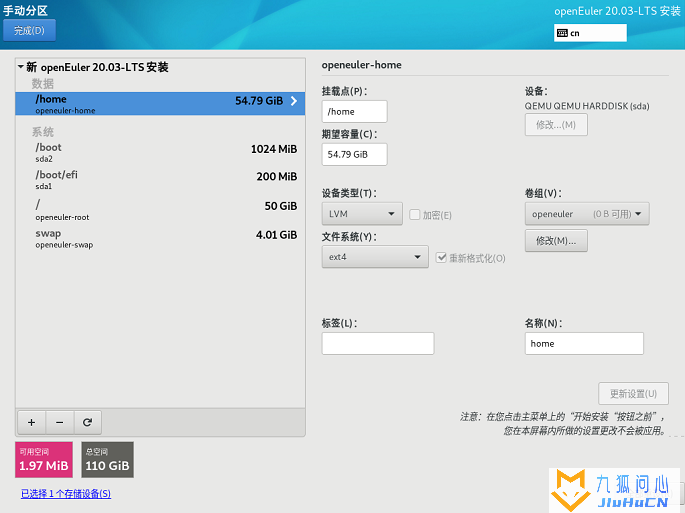
Task: Open the cn keyboard layout indicator
Action: 590,33
